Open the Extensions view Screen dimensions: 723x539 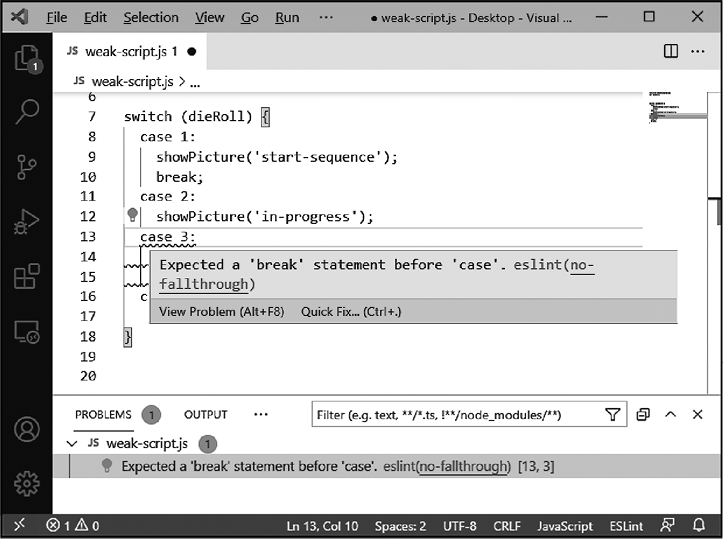point(26,275)
